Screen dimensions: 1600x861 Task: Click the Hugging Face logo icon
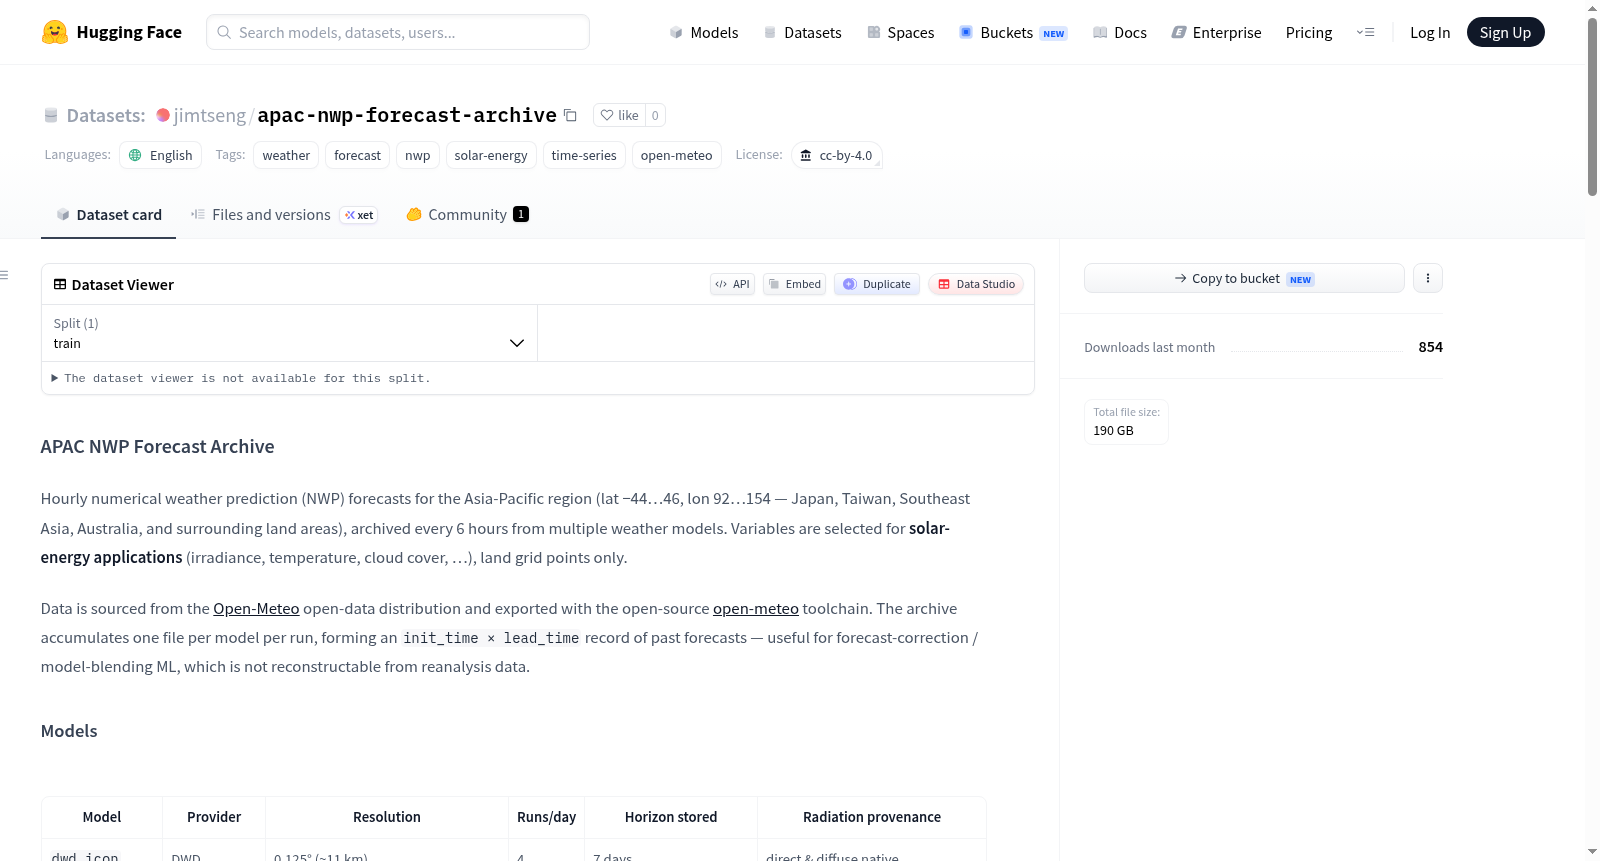[x=55, y=32]
